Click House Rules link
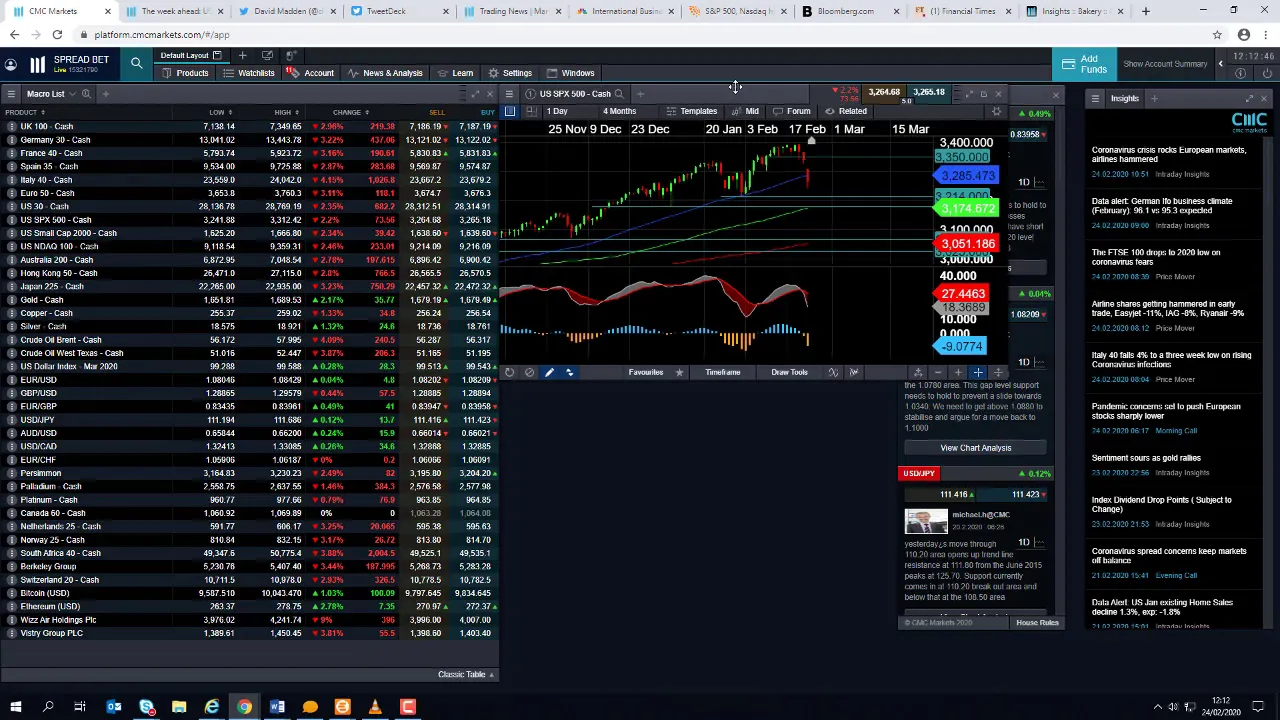 pyautogui.click(x=1037, y=623)
